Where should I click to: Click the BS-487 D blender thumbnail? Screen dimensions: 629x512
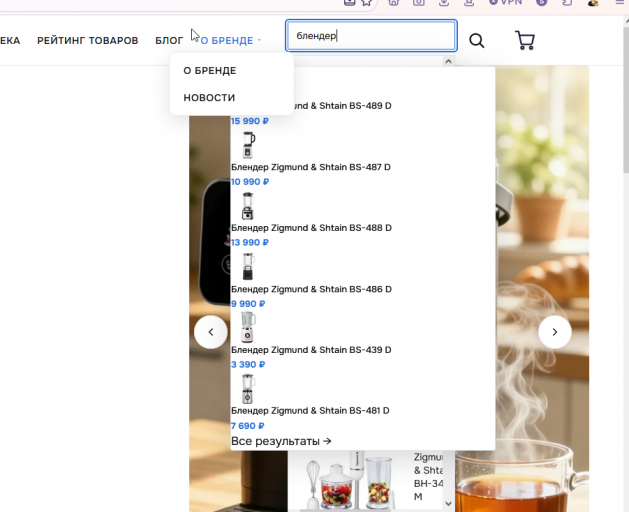tap(248, 145)
